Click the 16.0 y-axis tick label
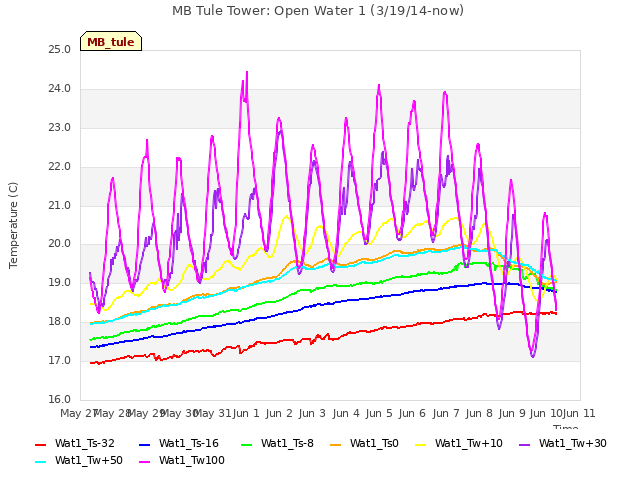Viewport: 640px width, 480px height. [x=60, y=399]
